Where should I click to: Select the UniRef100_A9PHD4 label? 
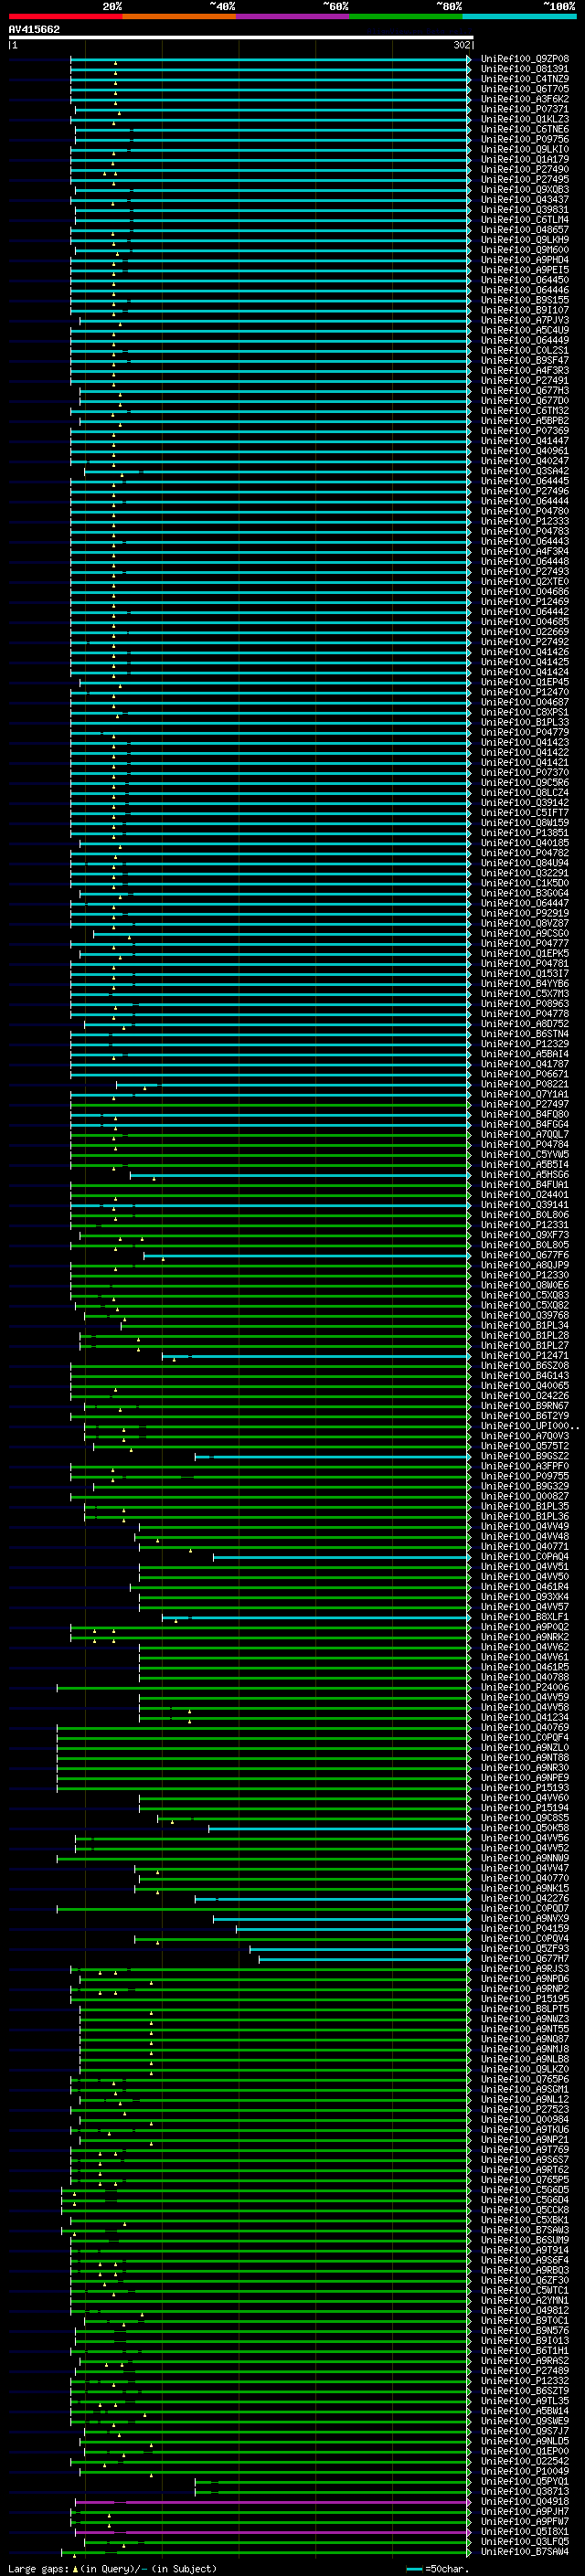[x=525, y=260]
